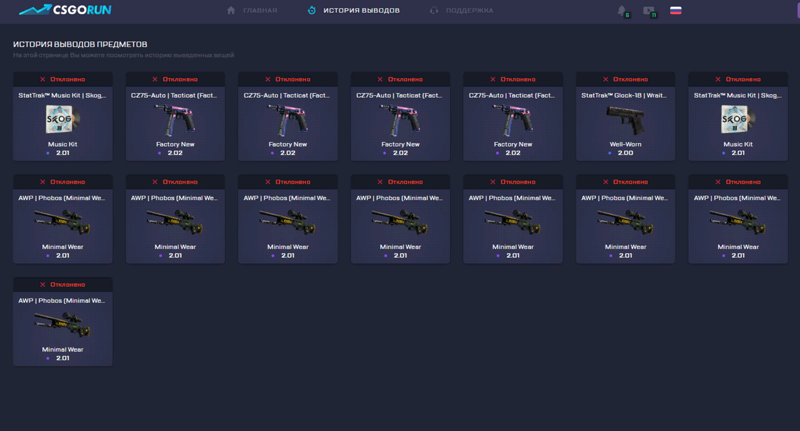800x431 pixels.
Task: Open the Russian flag language selector
Action: coord(676,11)
